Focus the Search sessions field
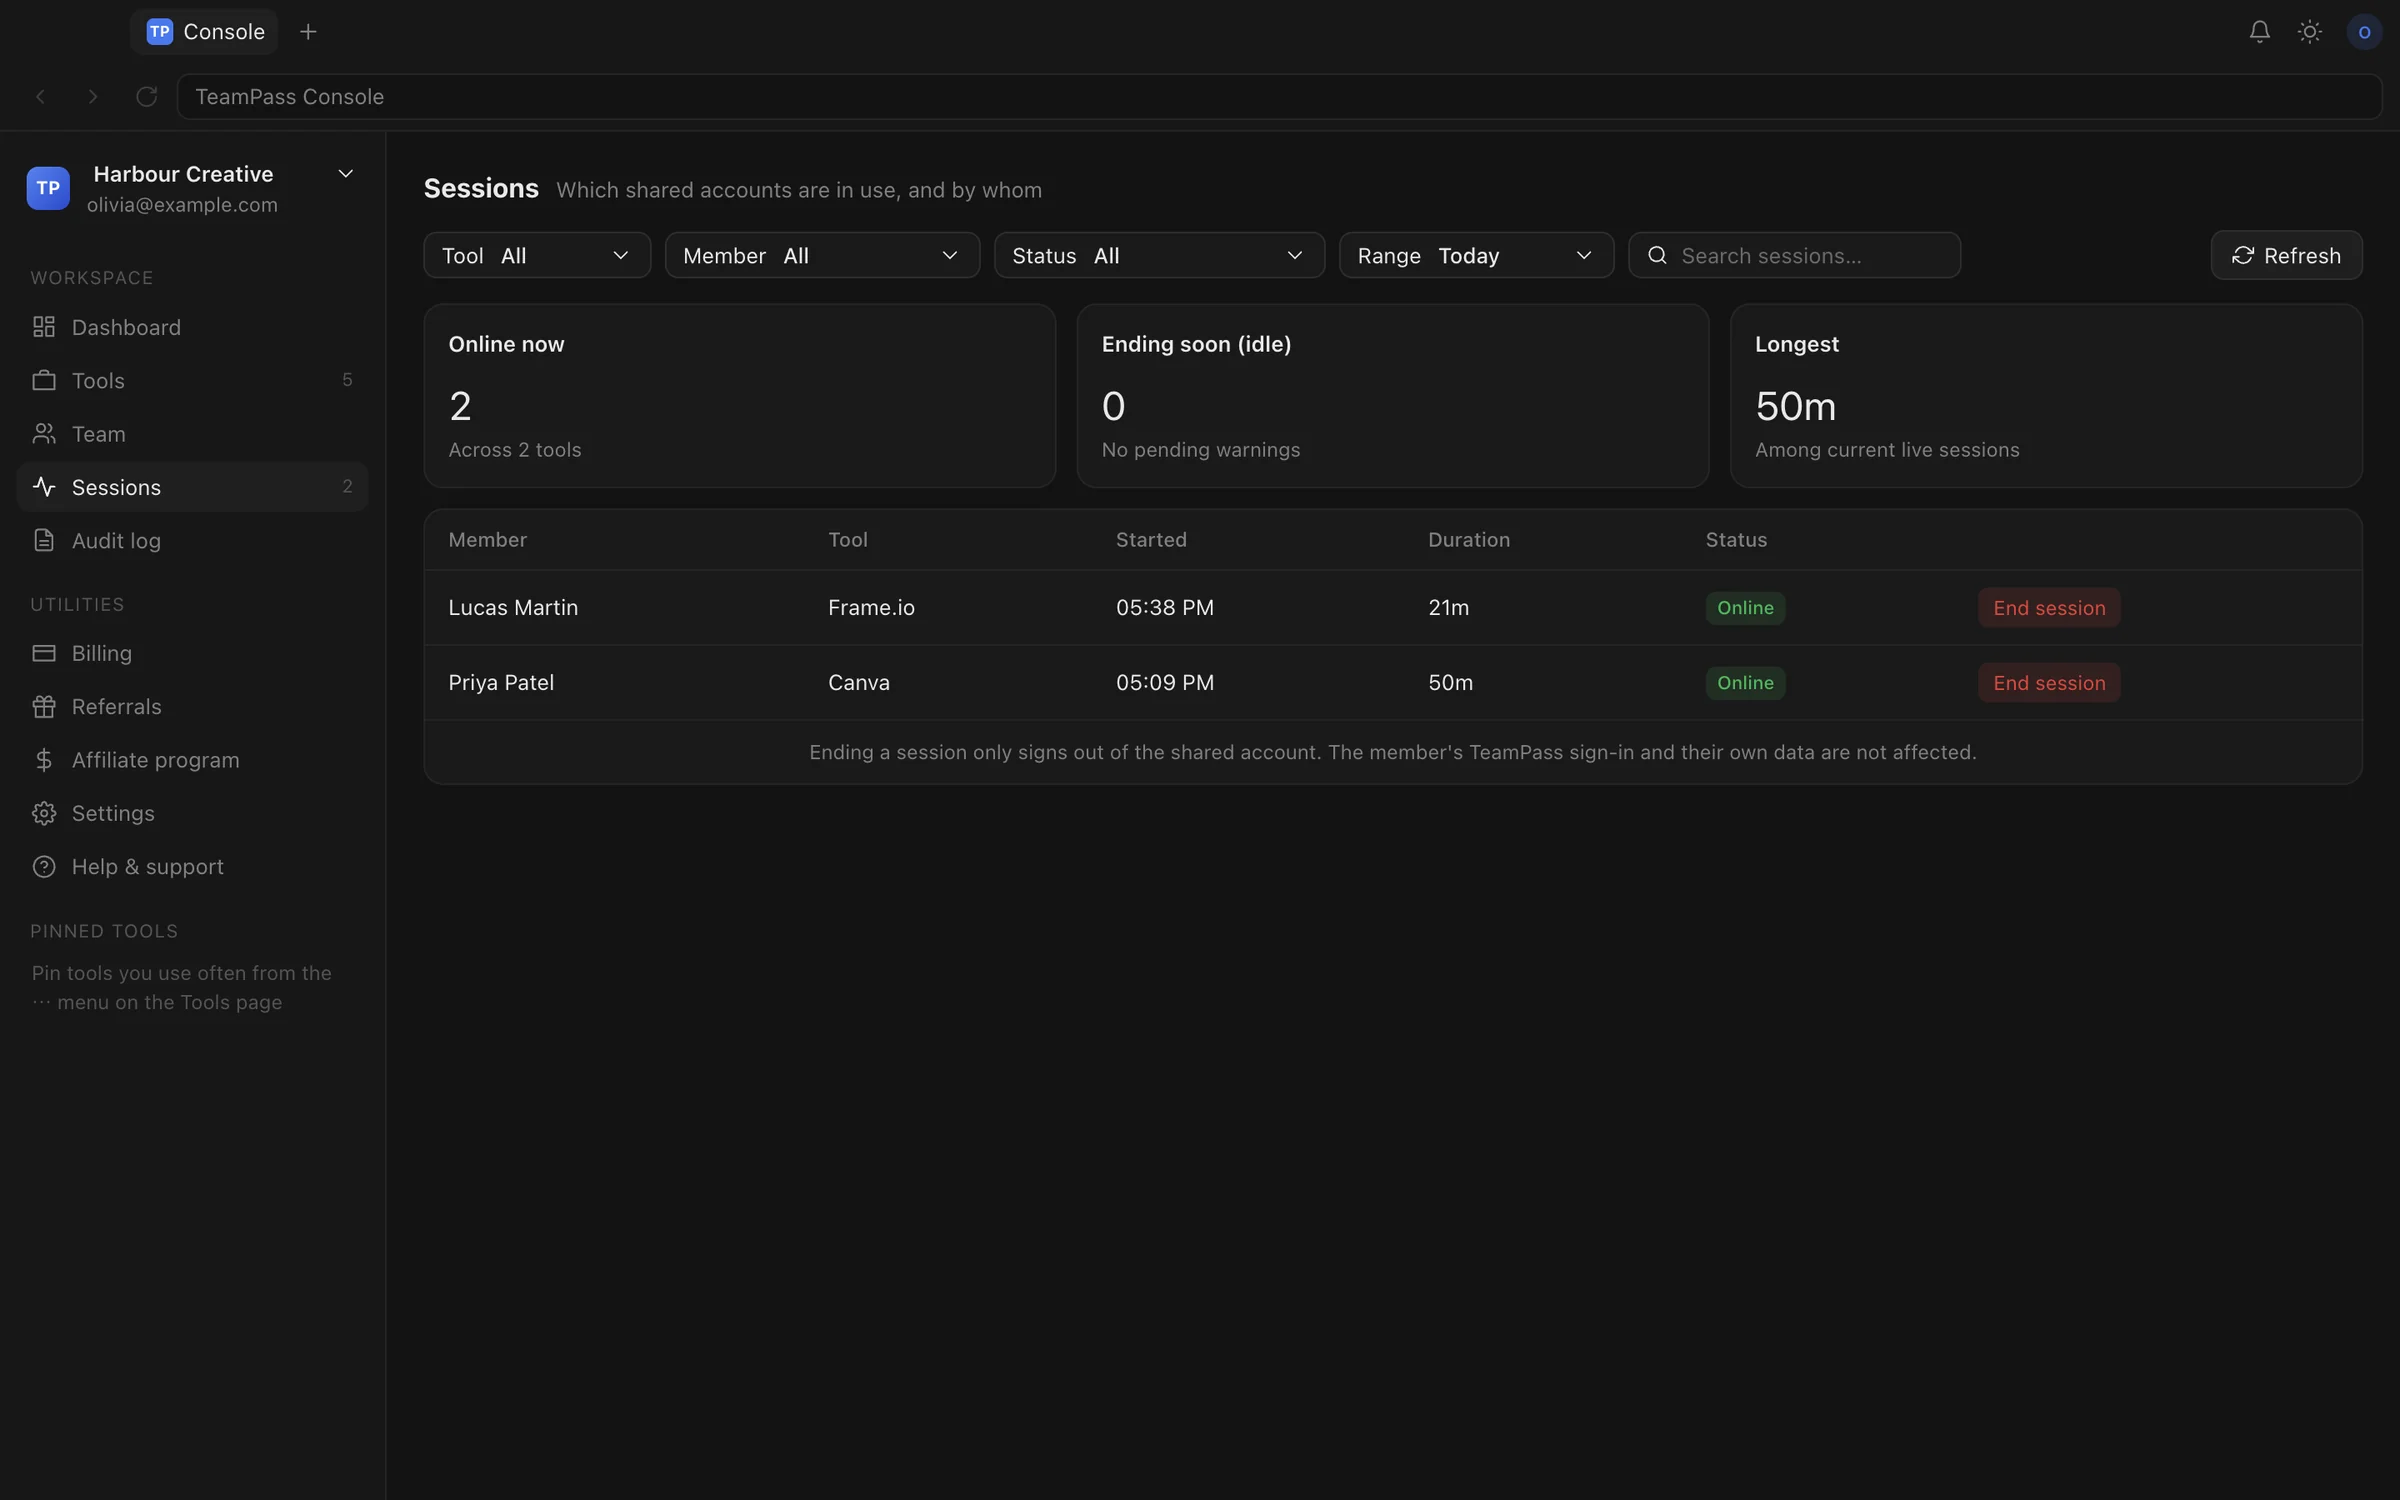The image size is (2400, 1500). (1794, 255)
